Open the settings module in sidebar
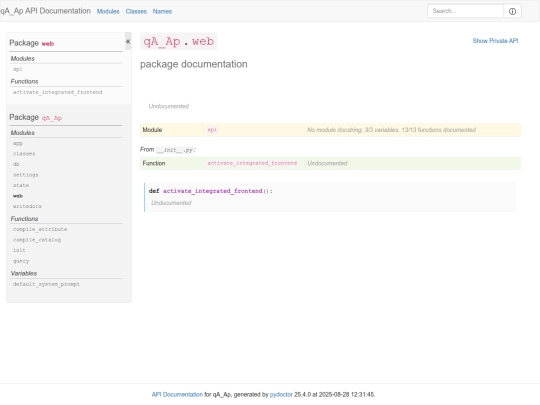The height and width of the screenshot is (405, 540). [25, 175]
